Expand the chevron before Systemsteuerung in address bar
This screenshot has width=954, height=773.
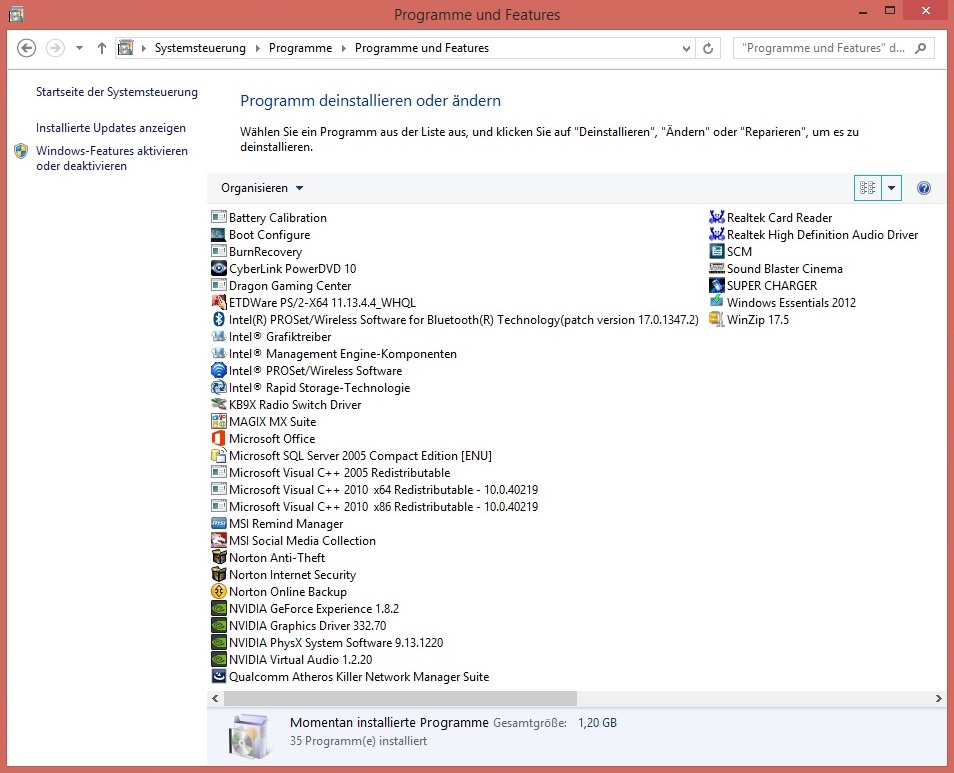[x=144, y=48]
